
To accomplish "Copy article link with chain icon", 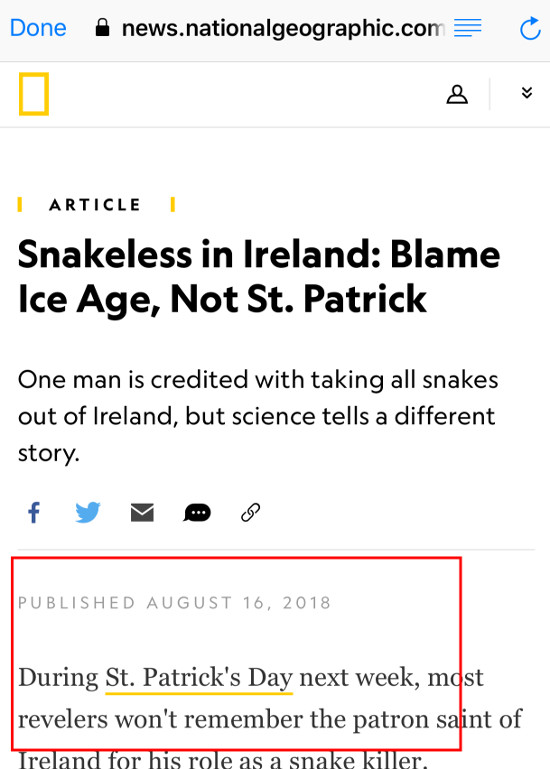I will 250,513.
